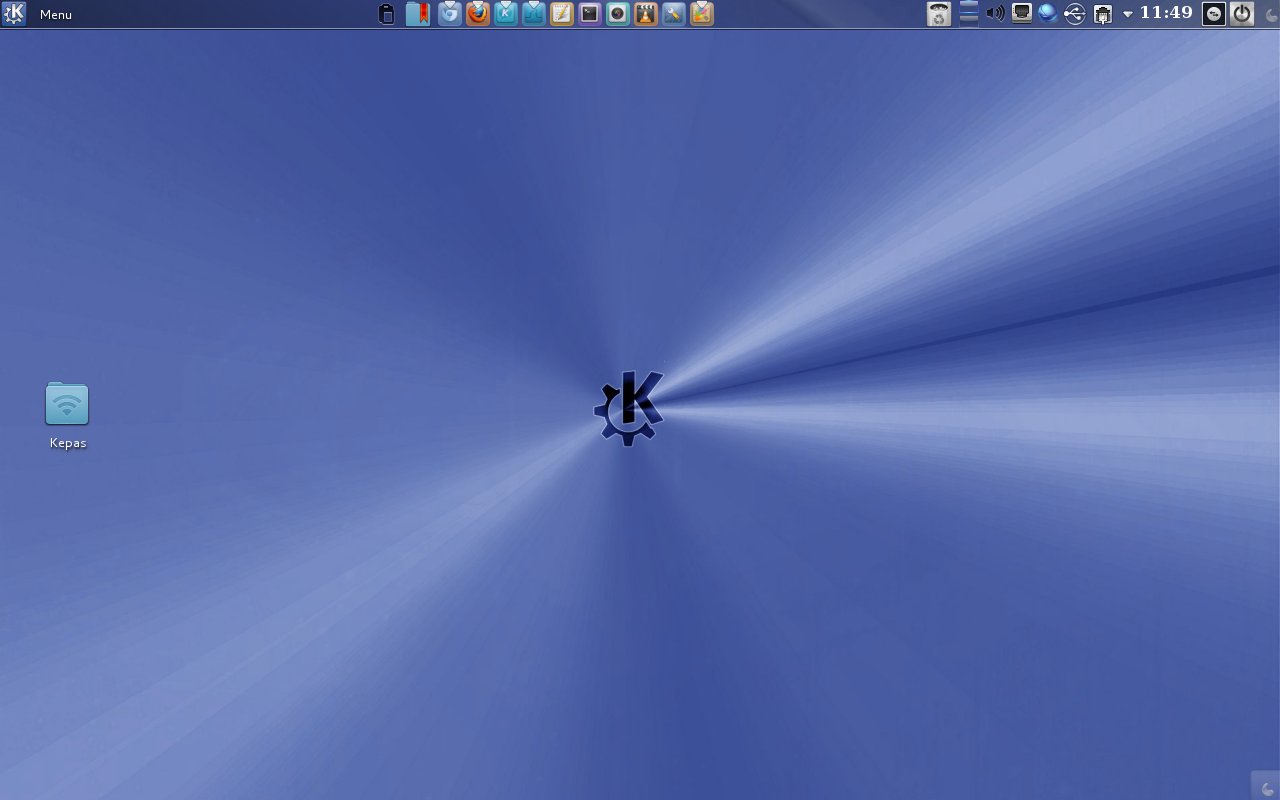Click the Menu label in the panel
1280x800 pixels.
[56, 15]
